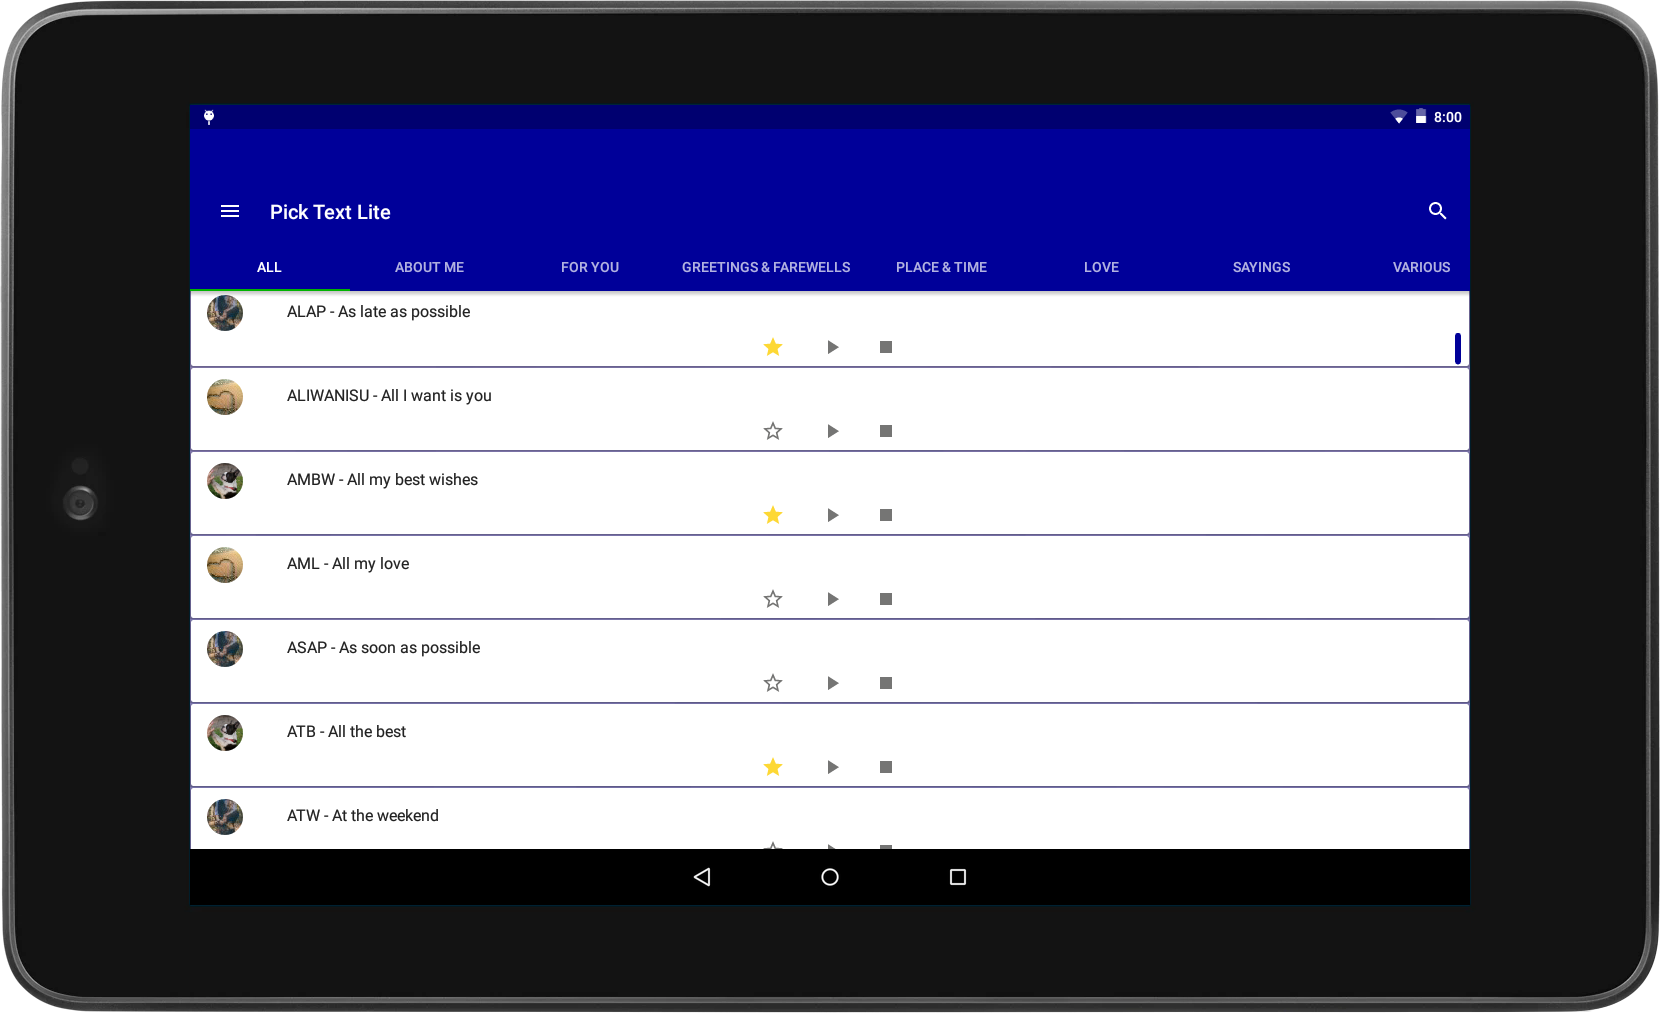Play the ALAP entry audio
The image size is (1660, 1013).
[832, 347]
